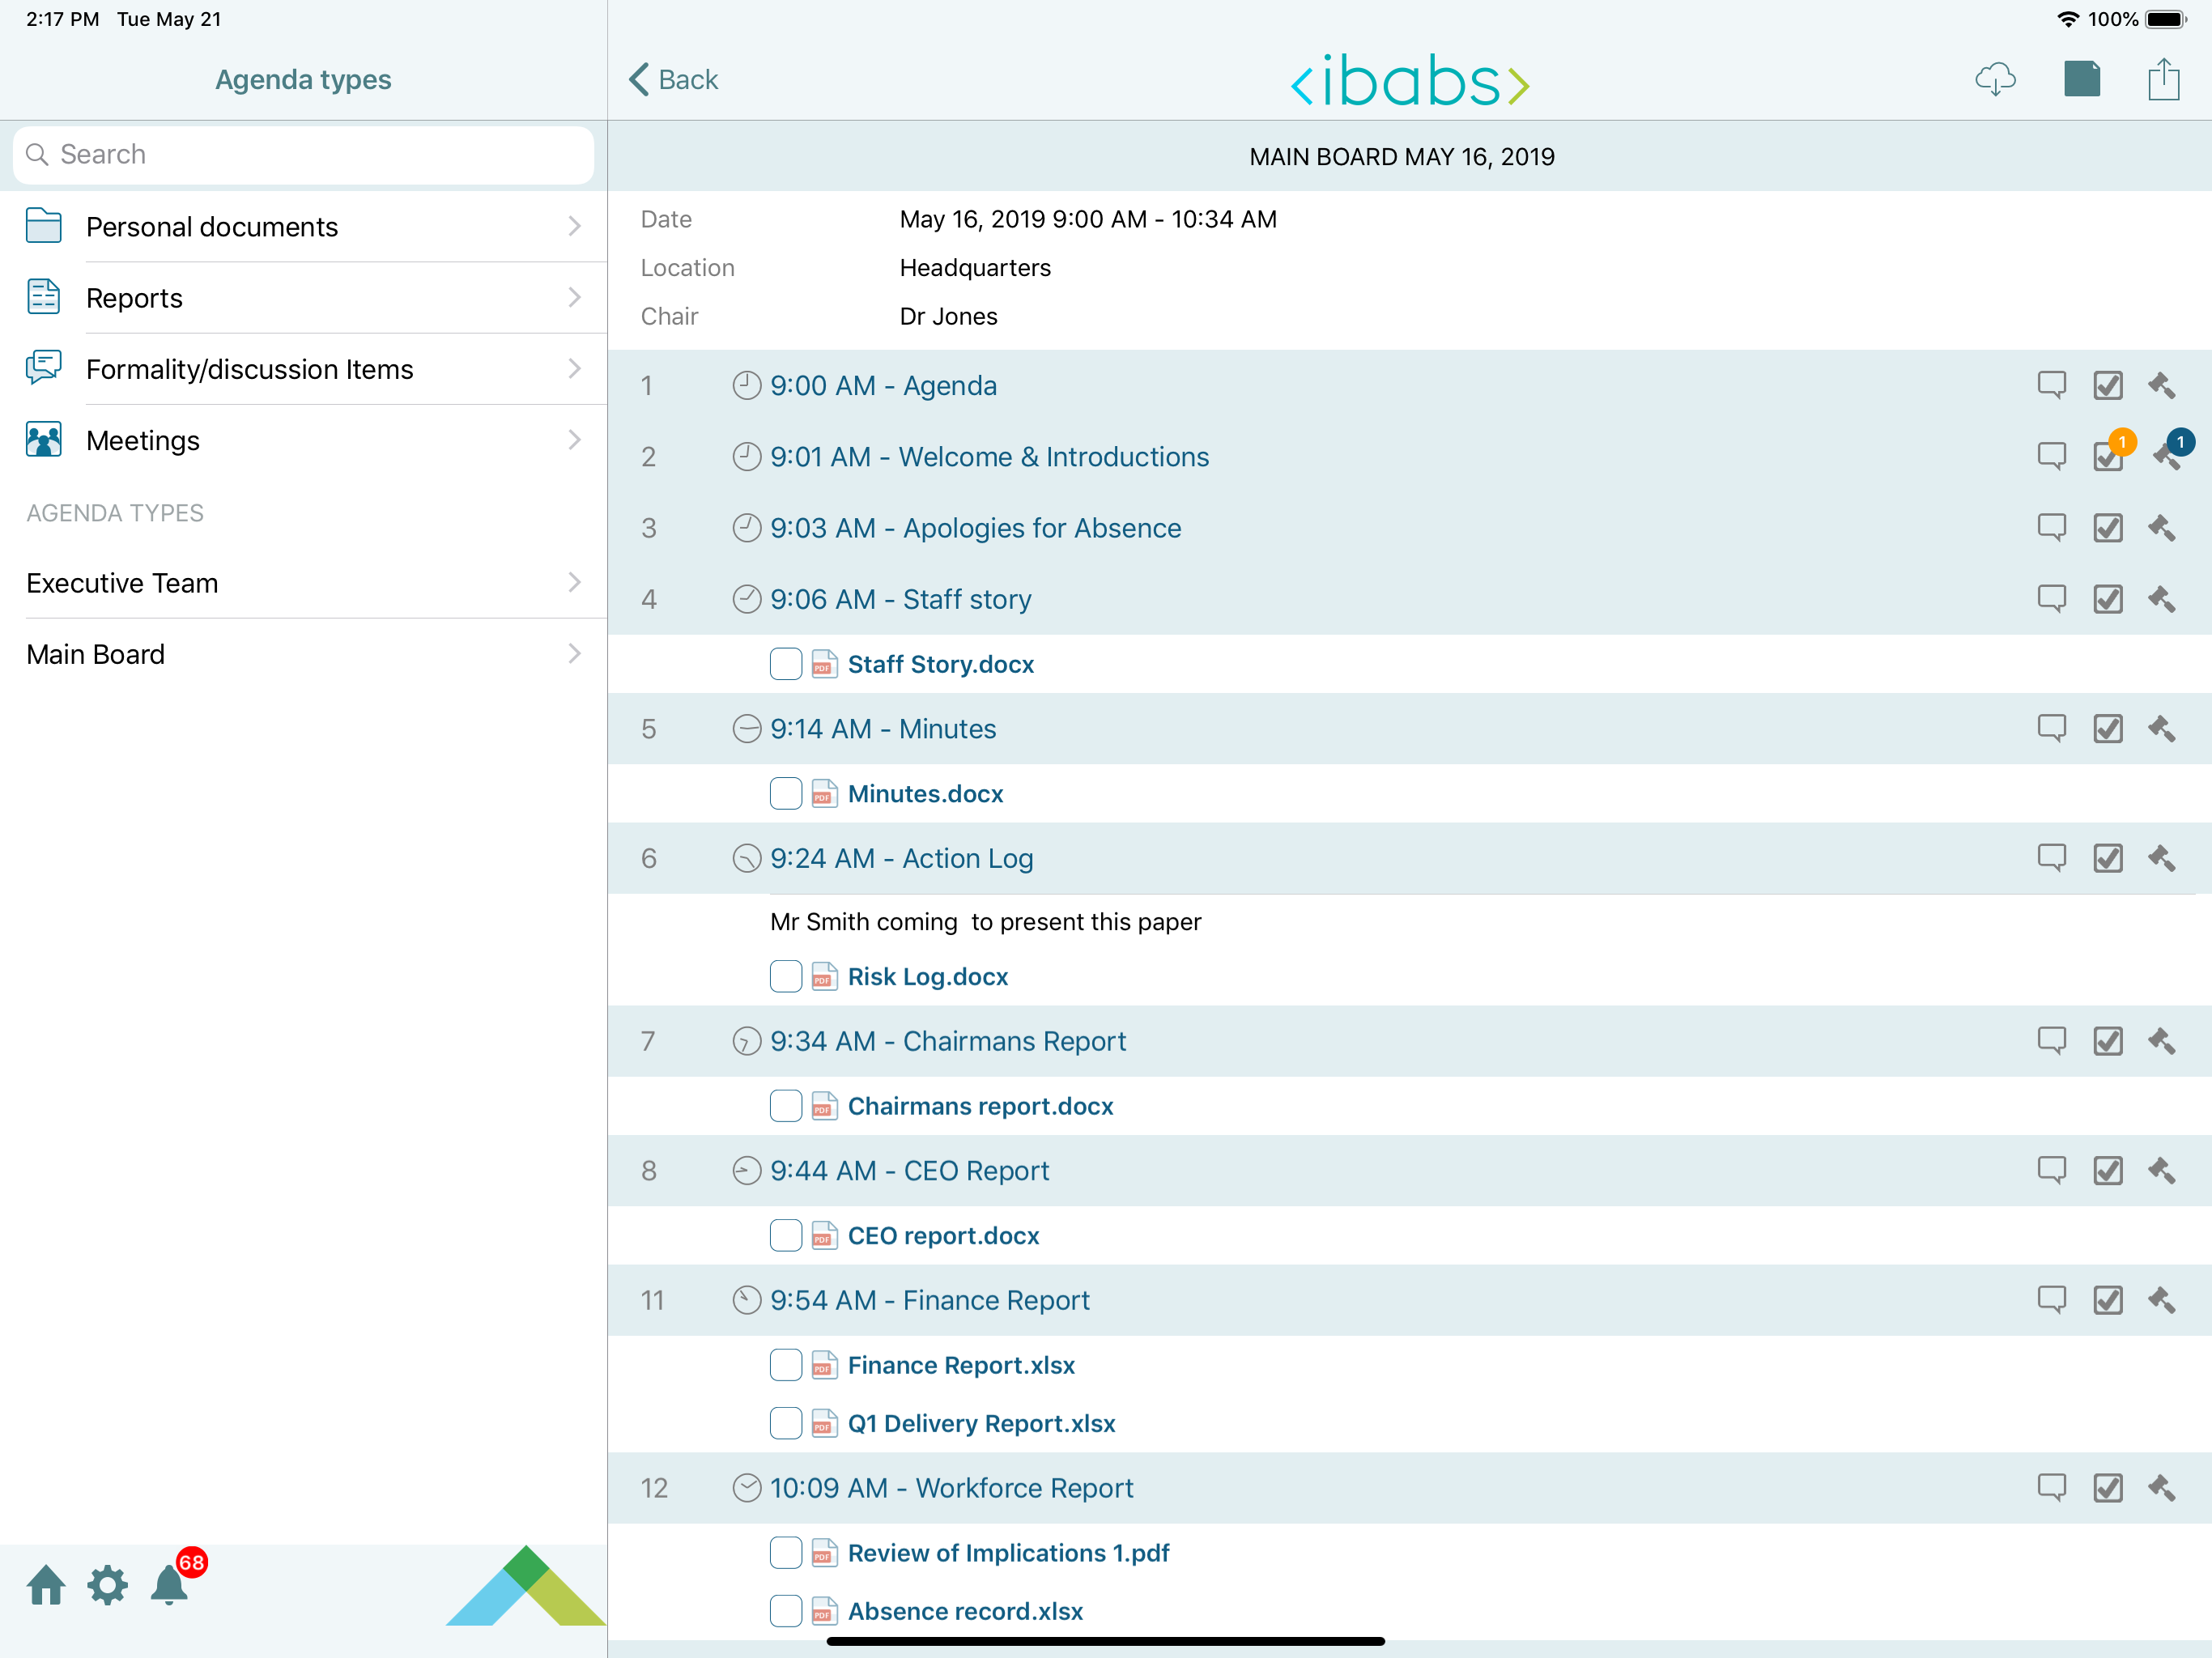The height and width of the screenshot is (1658, 2212).
Task: Open Absence record.xlsx document
Action: pos(965,1611)
